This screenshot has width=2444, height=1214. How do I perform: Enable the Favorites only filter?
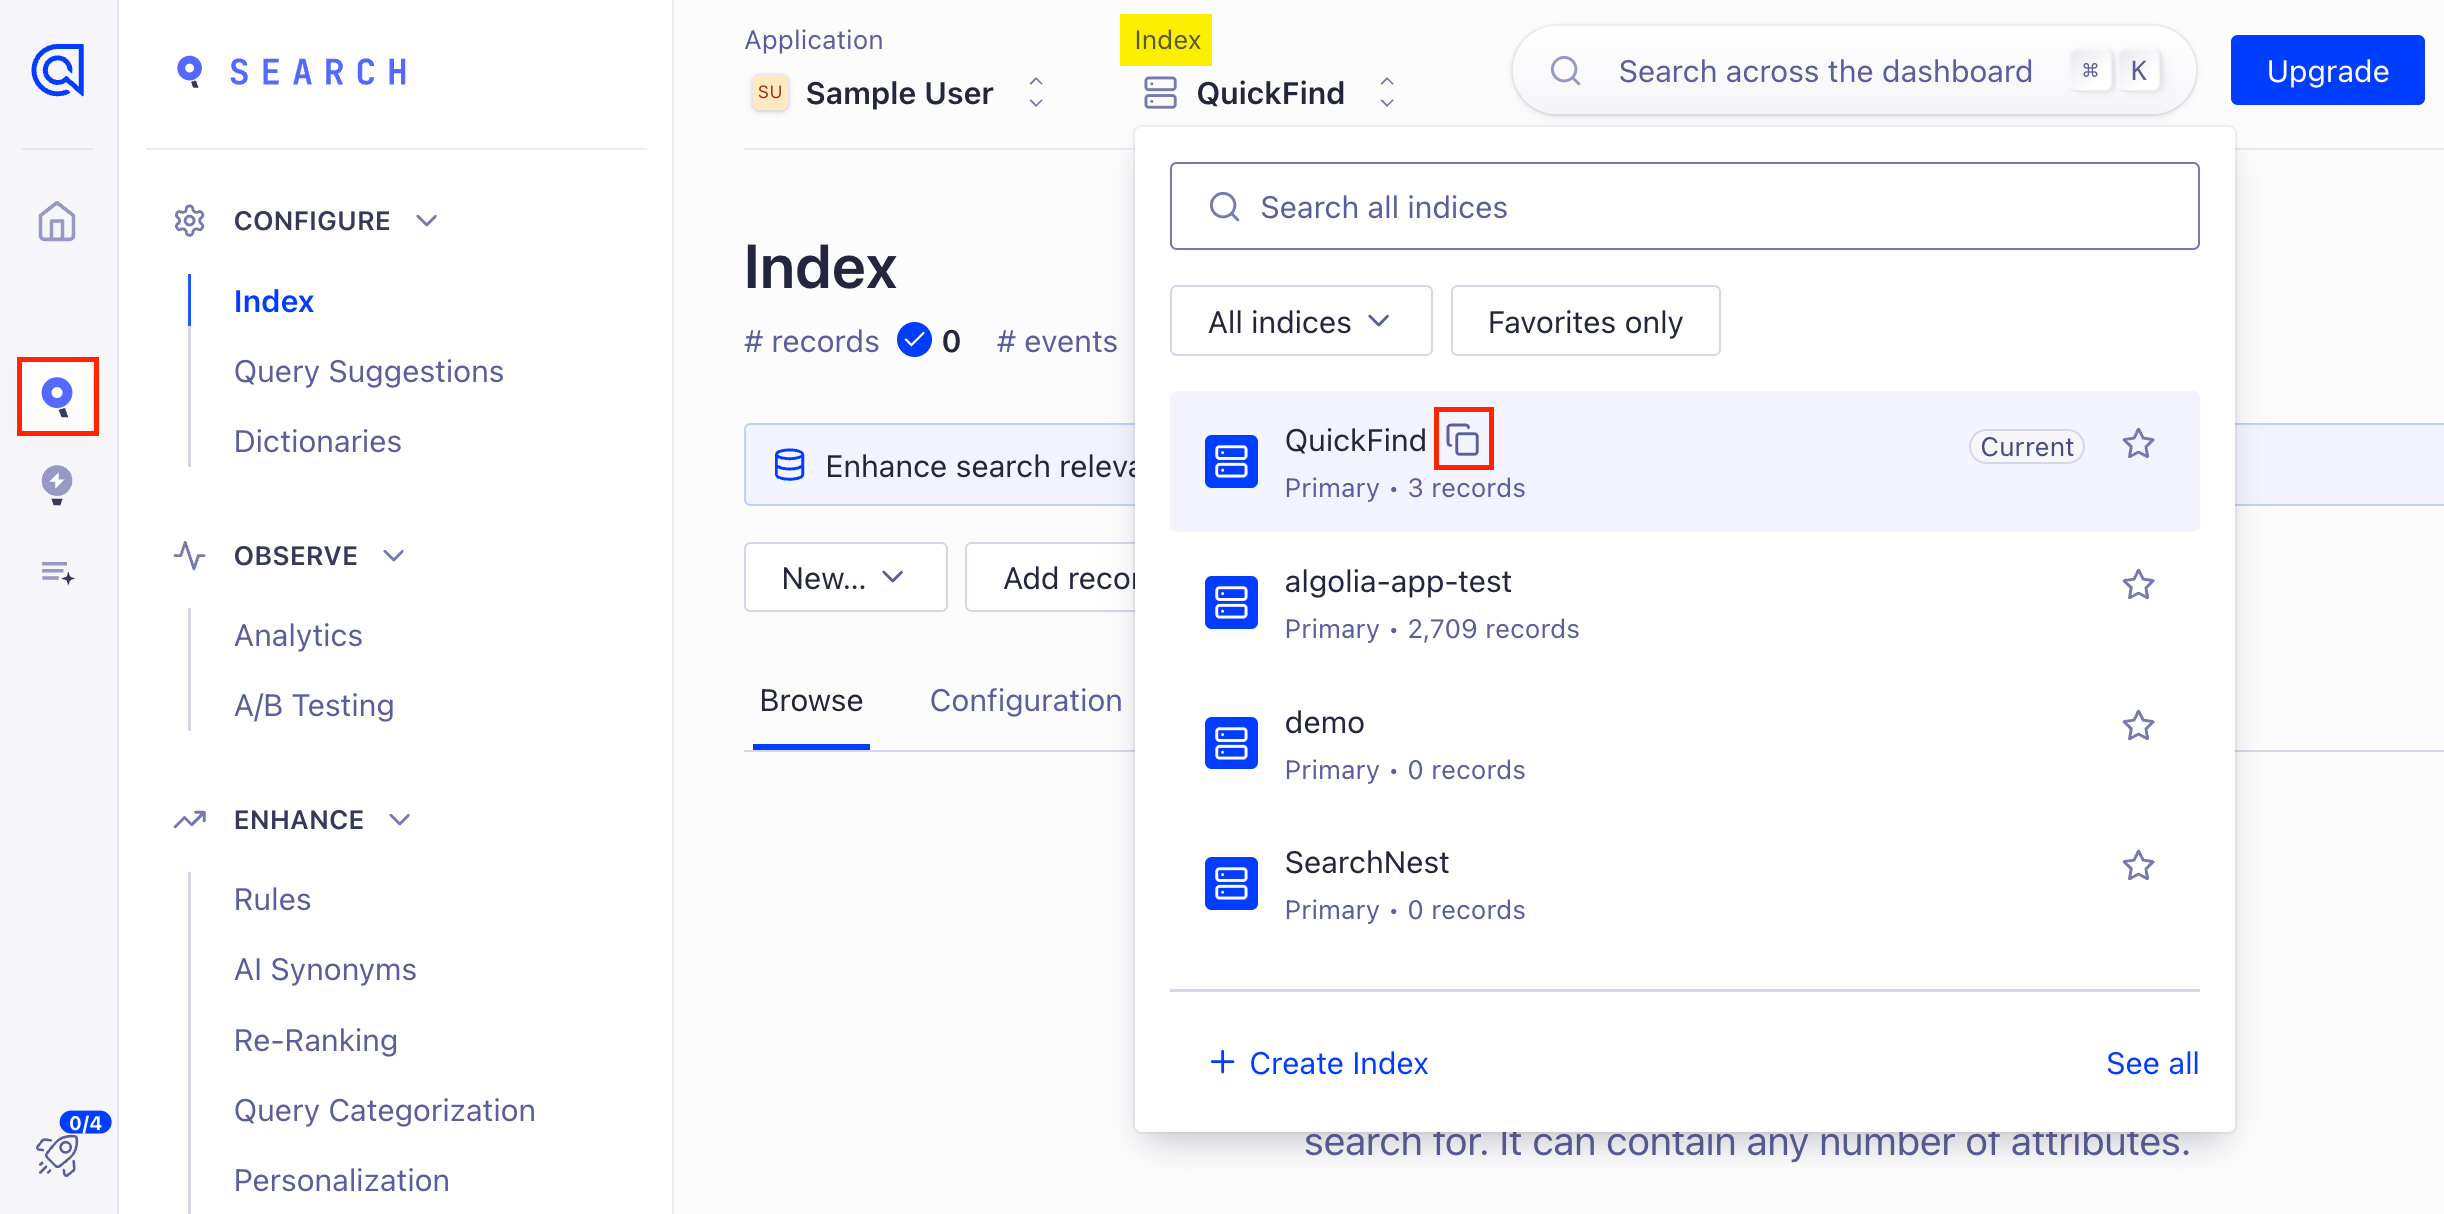(x=1585, y=321)
